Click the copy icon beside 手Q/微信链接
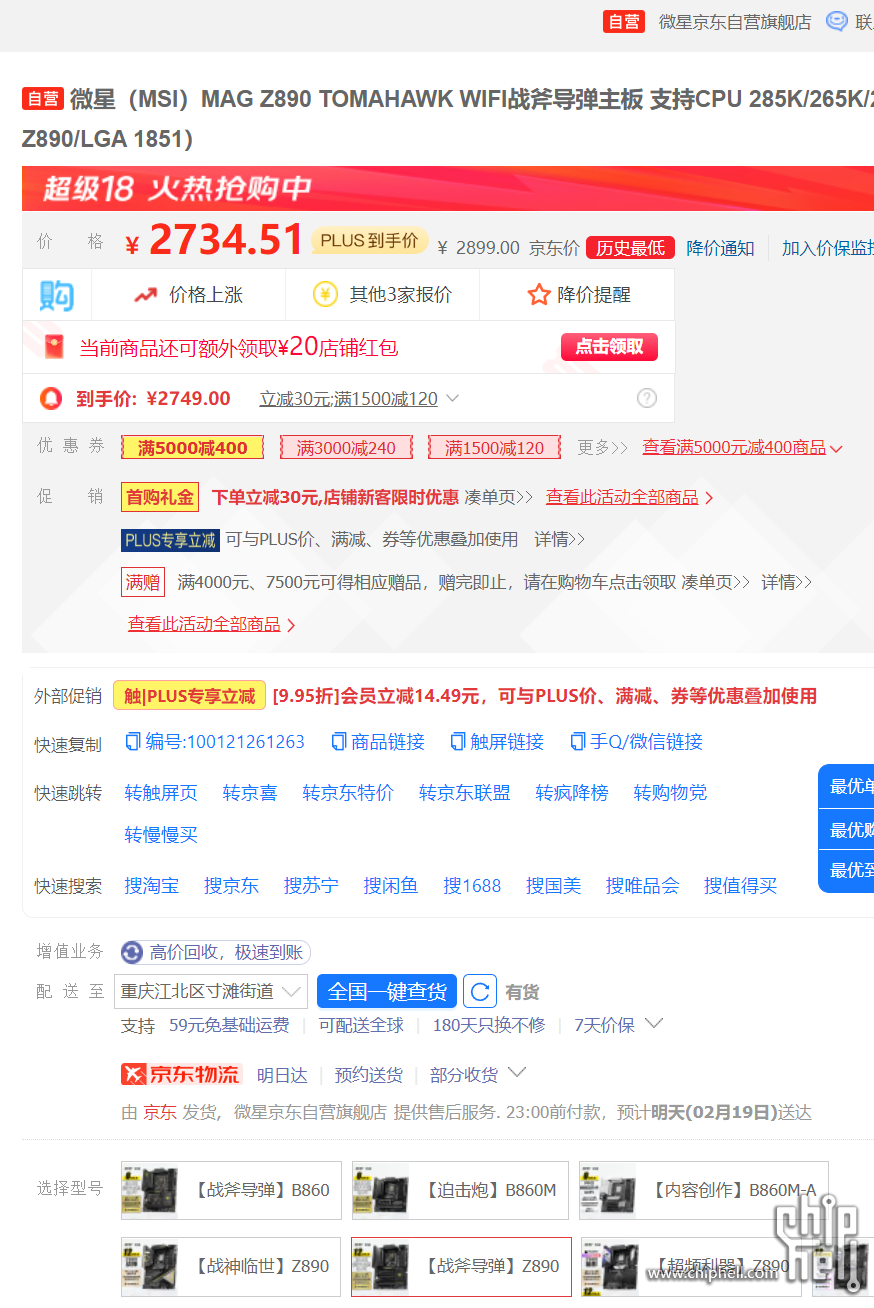Image resolution: width=874 pixels, height=1308 pixels. pos(577,741)
